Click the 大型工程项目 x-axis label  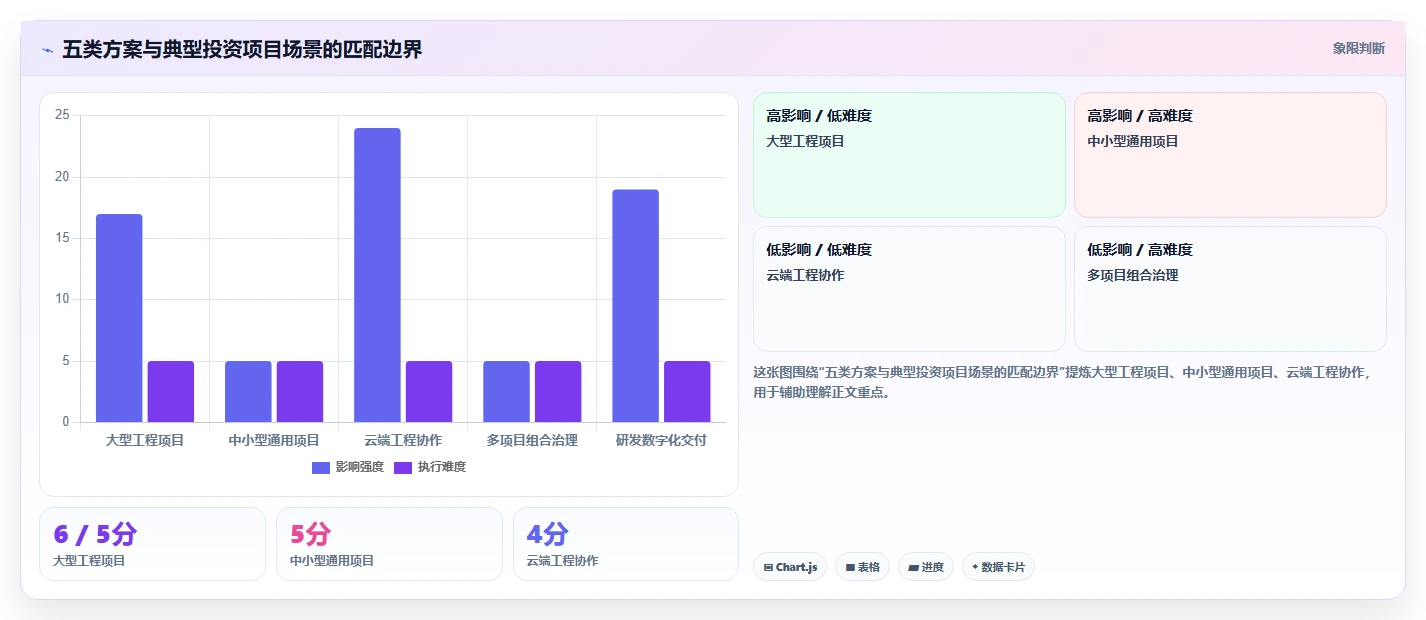click(x=145, y=440)
